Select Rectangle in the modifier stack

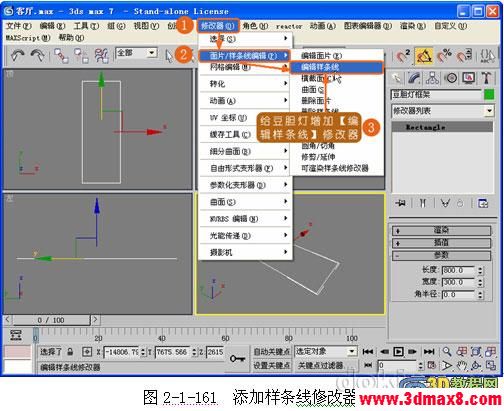(442, 127)
